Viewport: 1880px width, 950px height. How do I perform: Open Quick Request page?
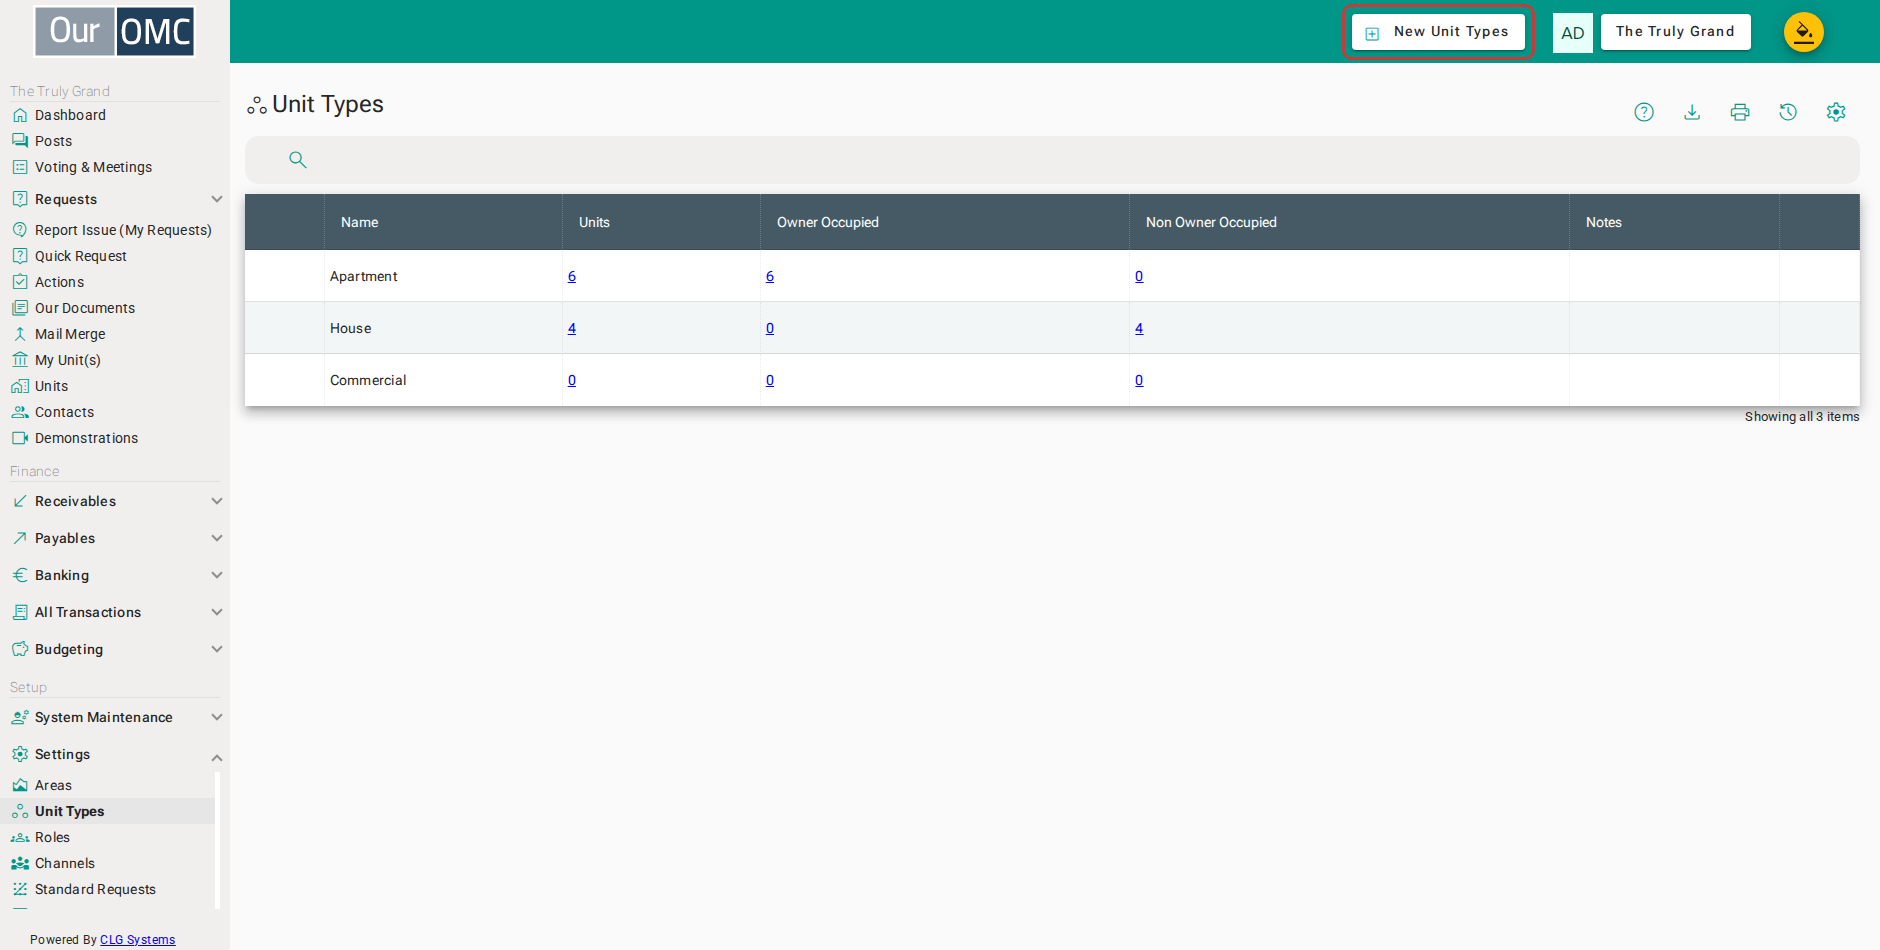click(81, 256)
